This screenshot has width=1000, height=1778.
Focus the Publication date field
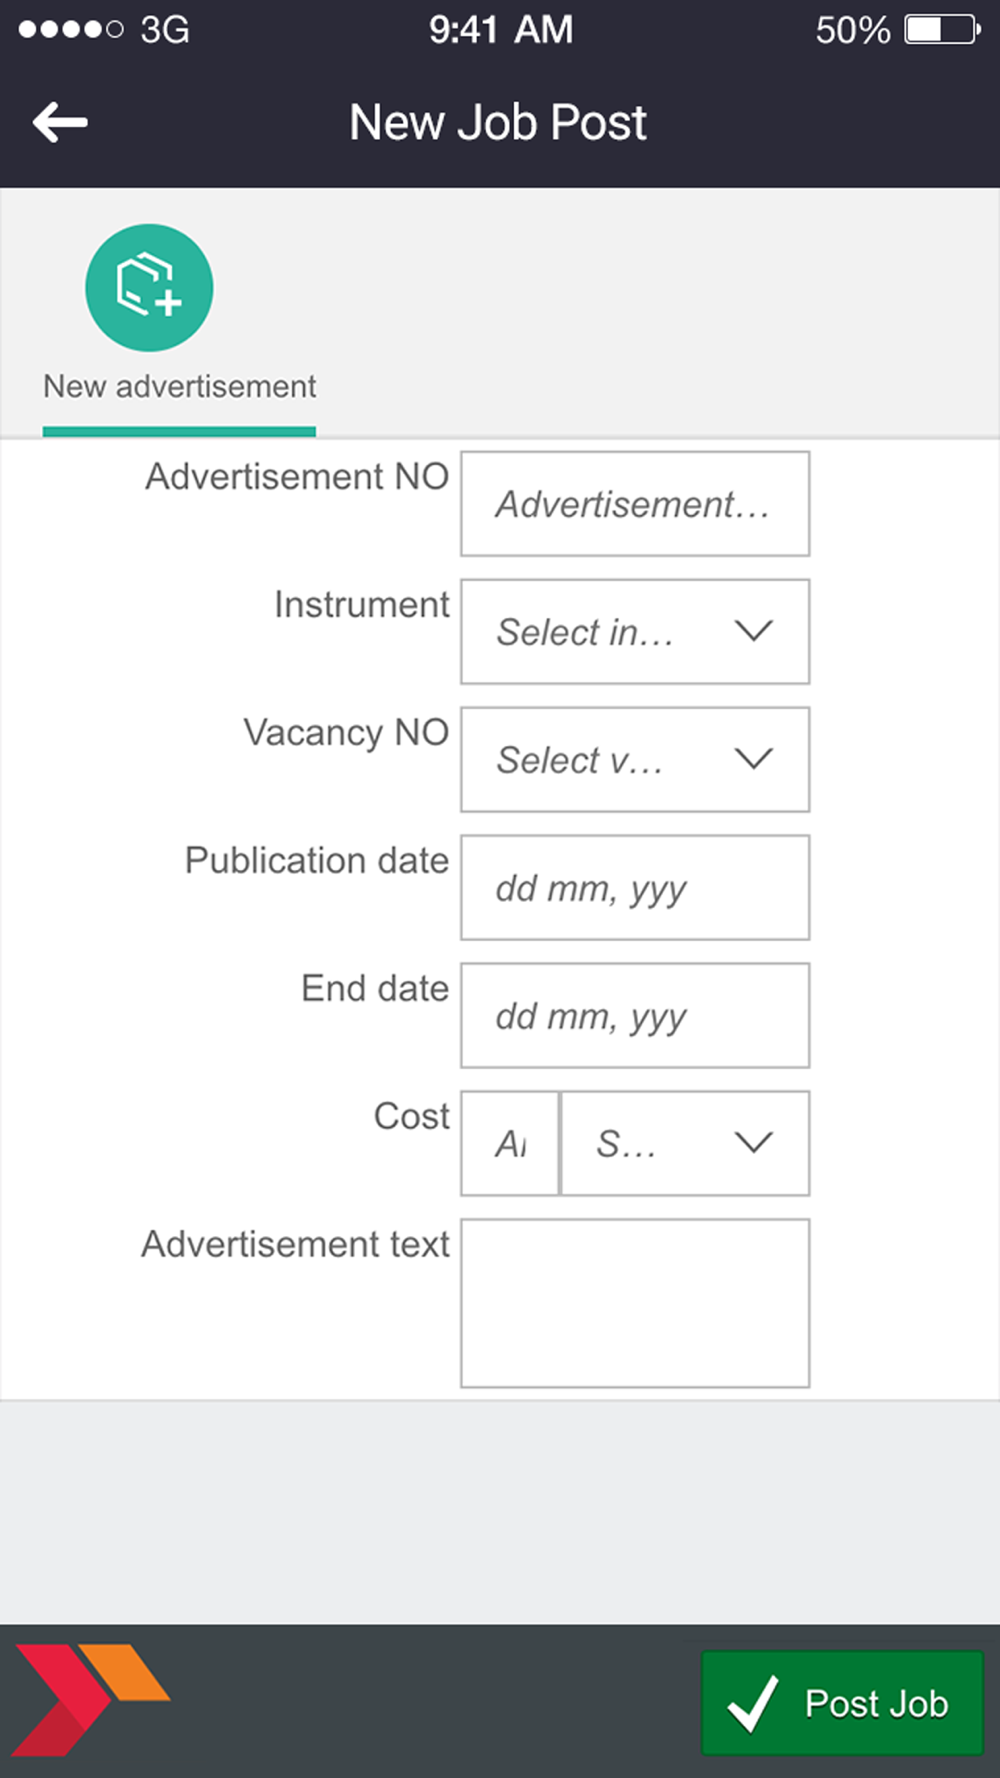635,888
